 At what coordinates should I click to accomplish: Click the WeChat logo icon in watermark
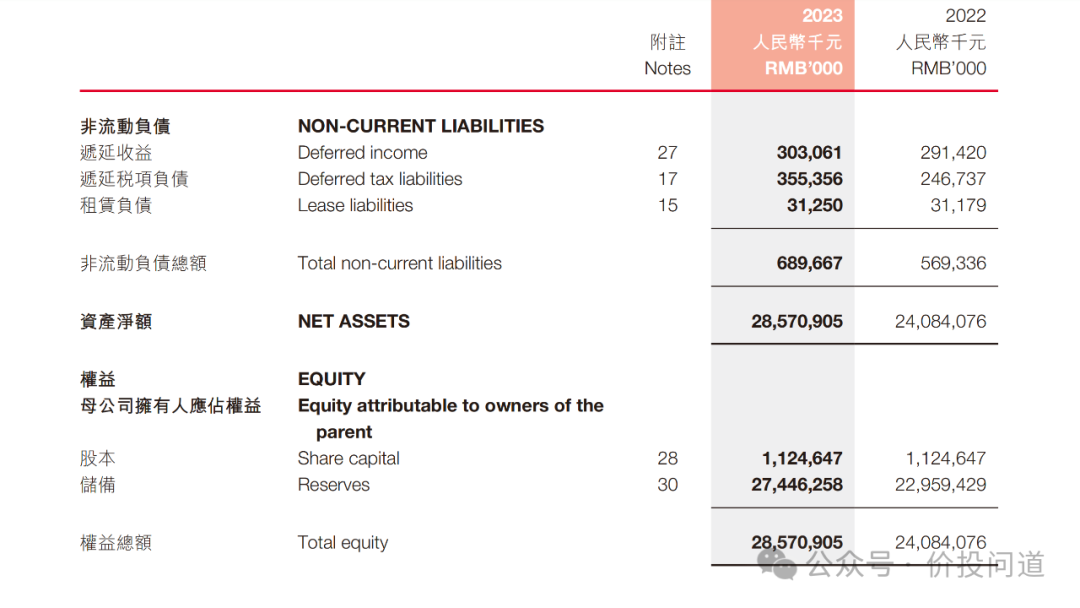tap(777, 563)
